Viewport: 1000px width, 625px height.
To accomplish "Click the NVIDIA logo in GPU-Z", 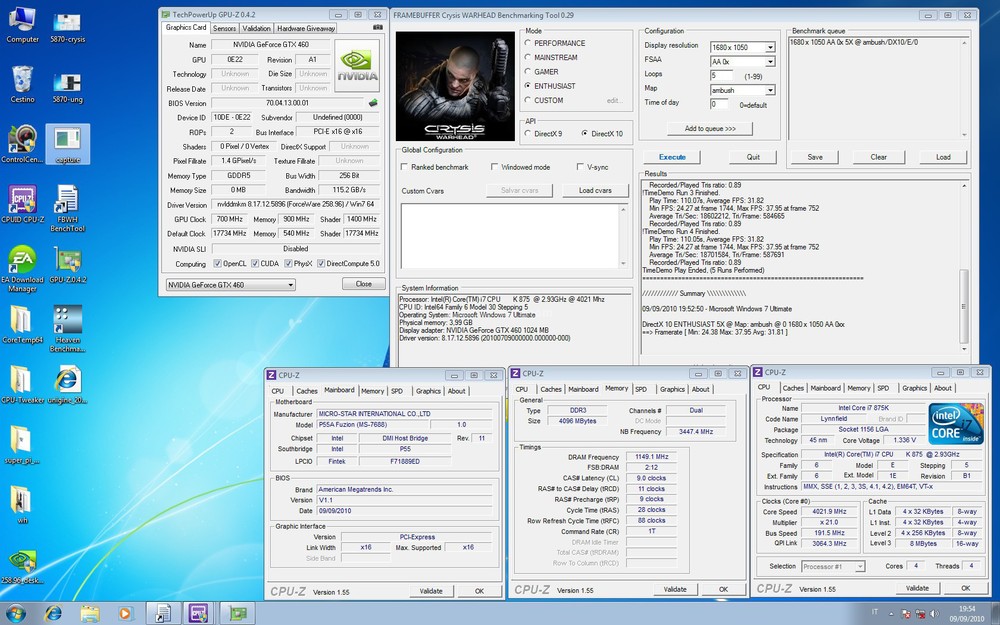I will tap(357, 65).
